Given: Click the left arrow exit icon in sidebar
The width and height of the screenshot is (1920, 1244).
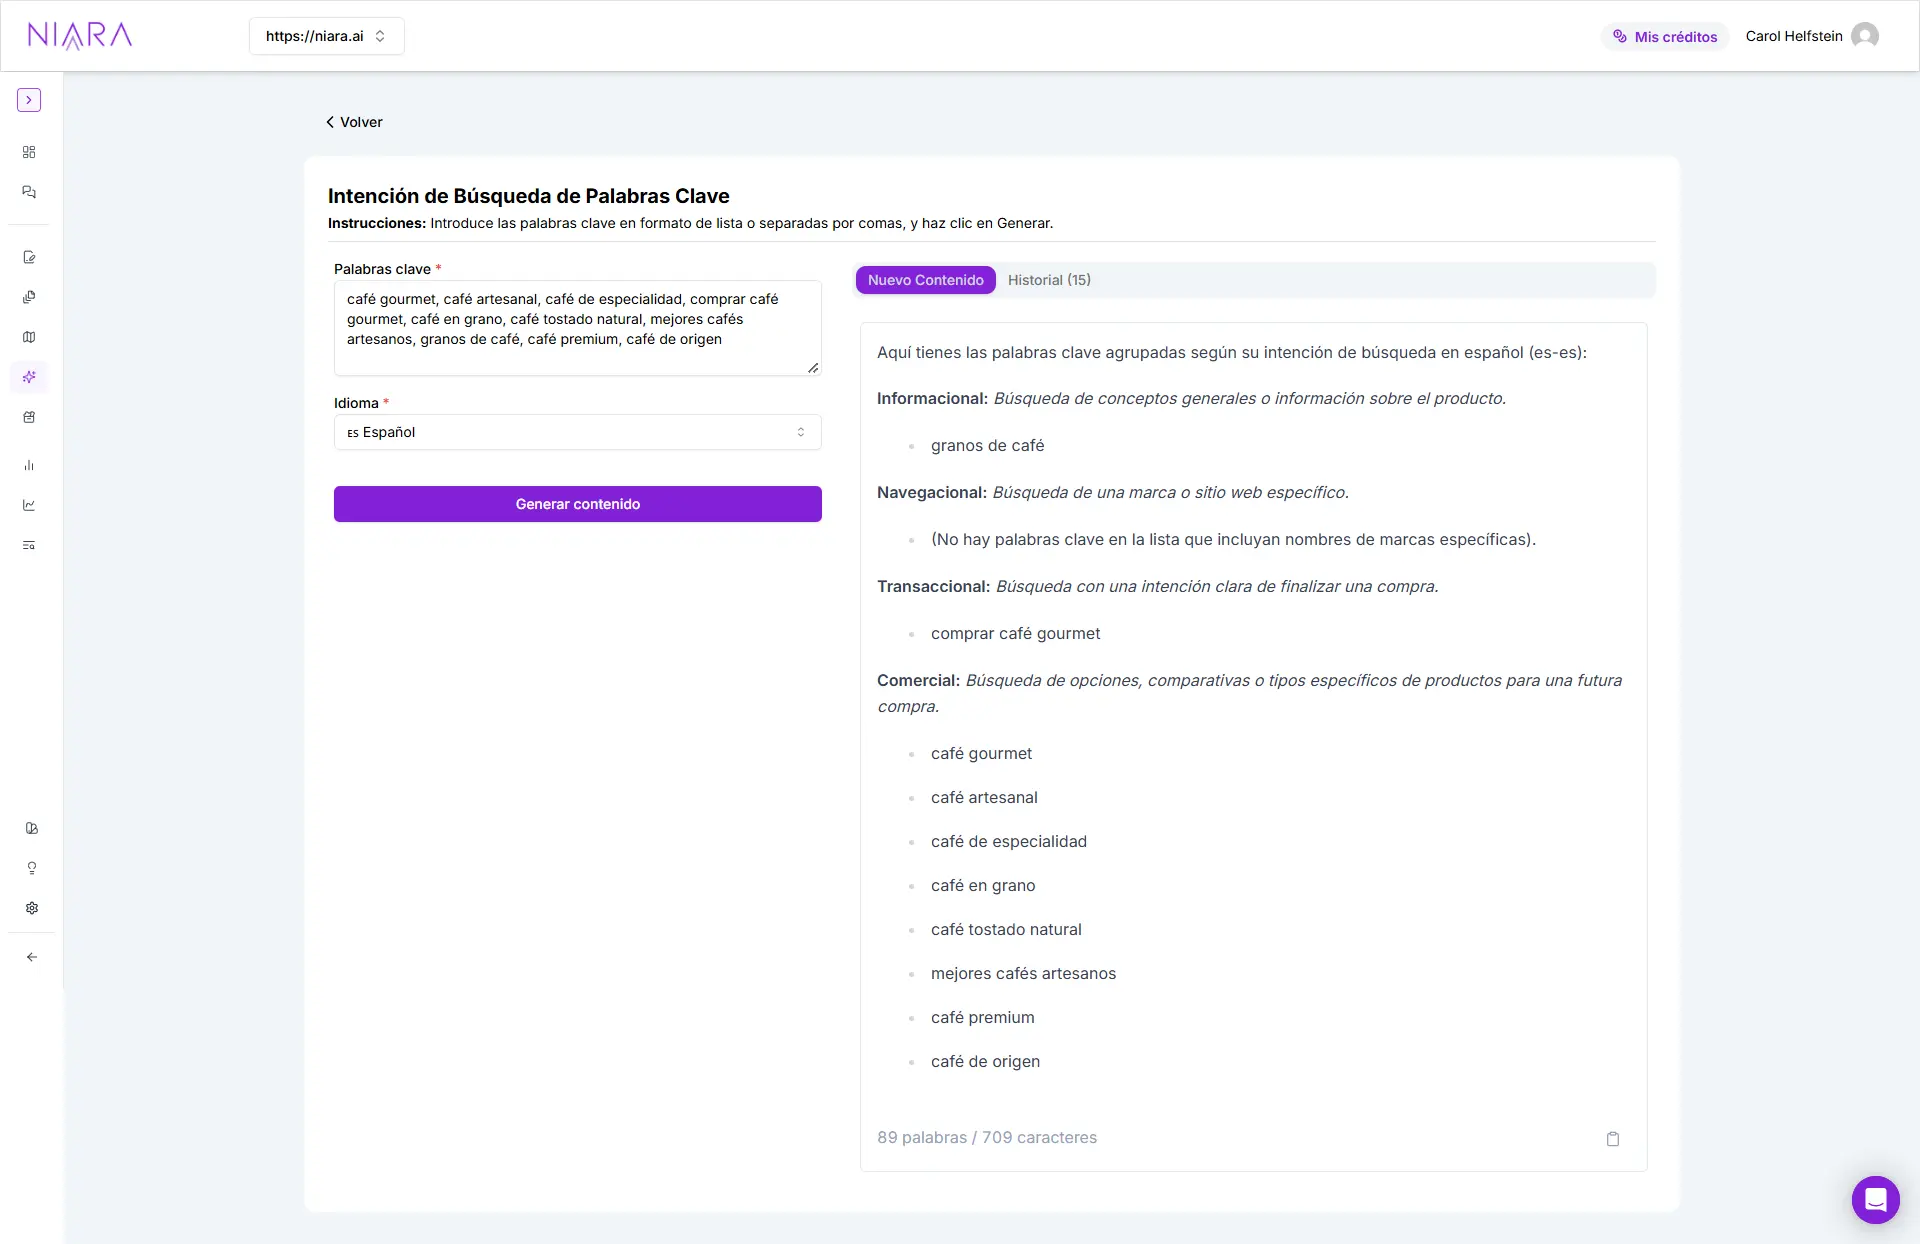Looking at the screenshot, I should pos(32,957).
